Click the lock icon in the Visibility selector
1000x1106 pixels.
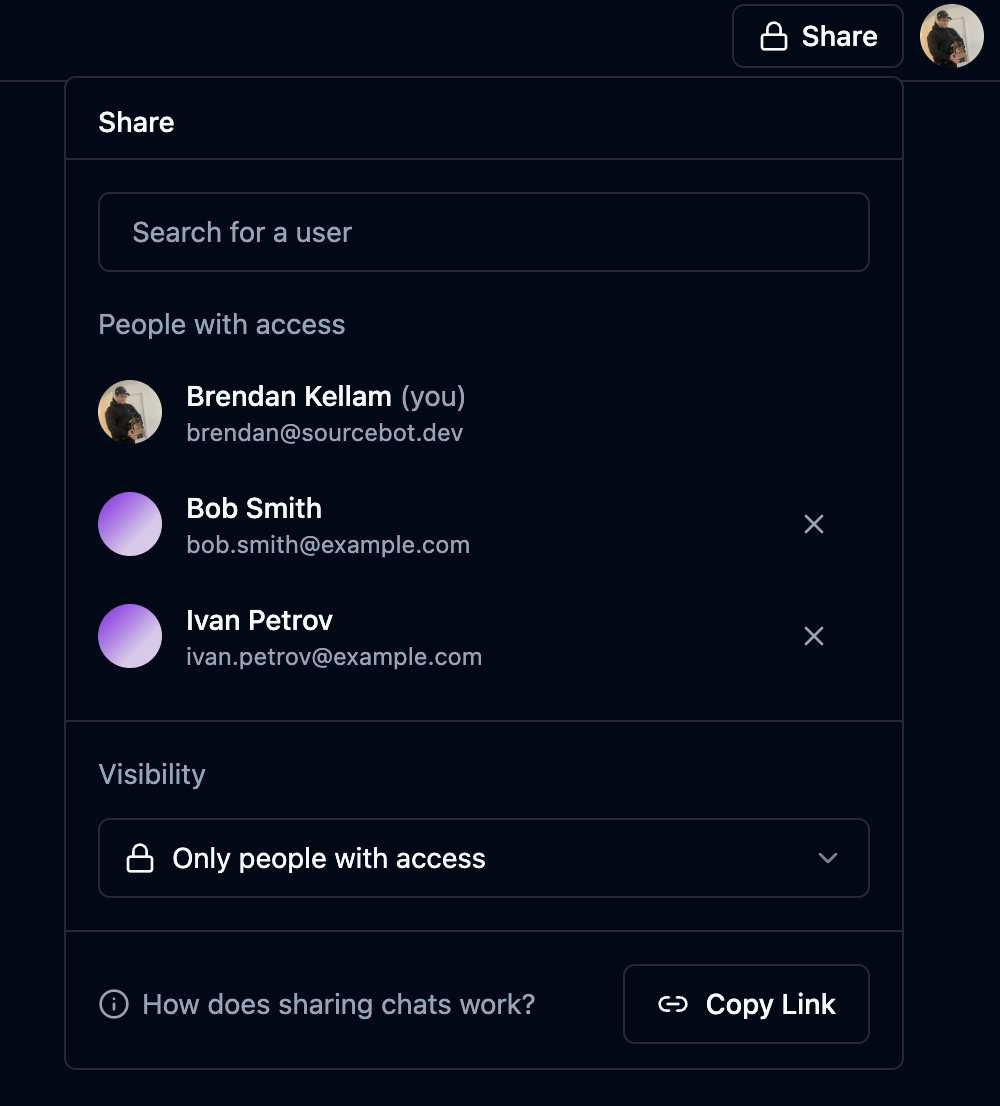pyautogui.click(x=142, y=858)
